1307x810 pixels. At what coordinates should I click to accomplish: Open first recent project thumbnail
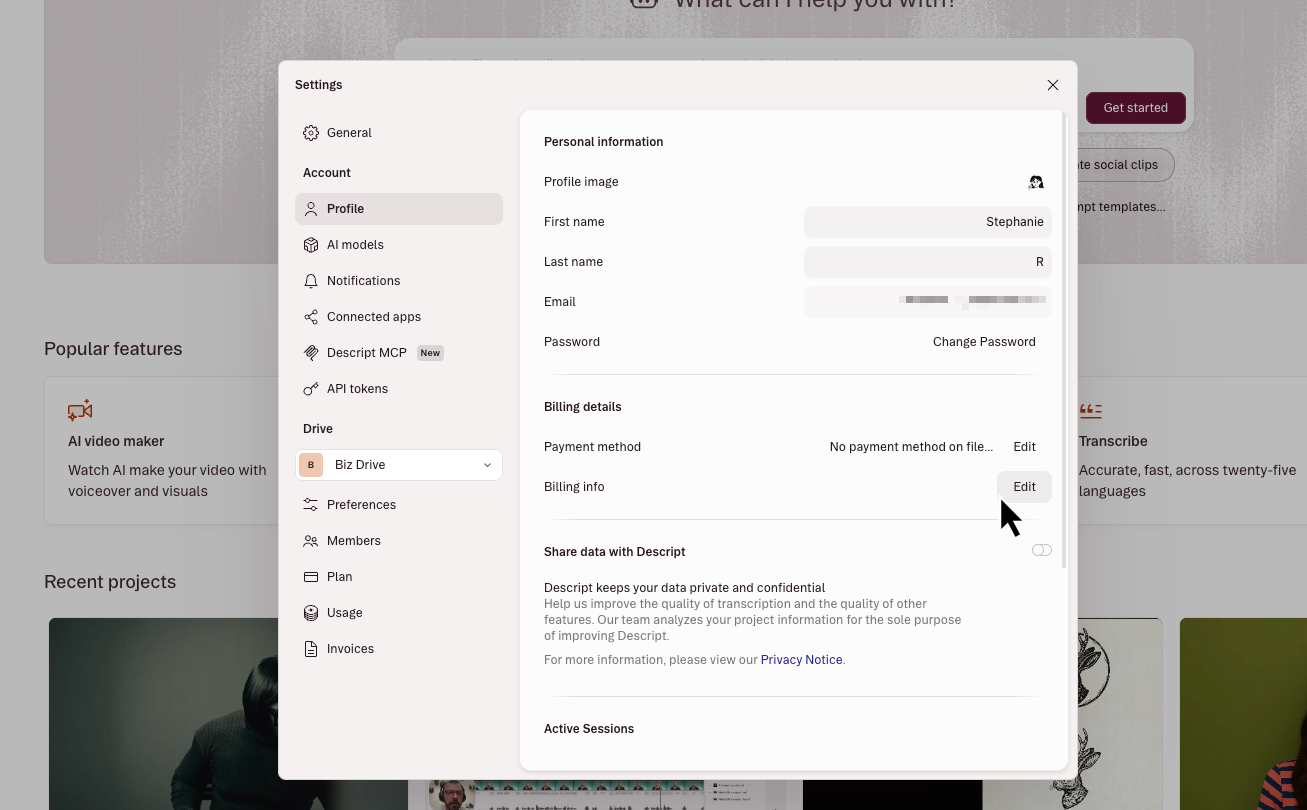164,714
